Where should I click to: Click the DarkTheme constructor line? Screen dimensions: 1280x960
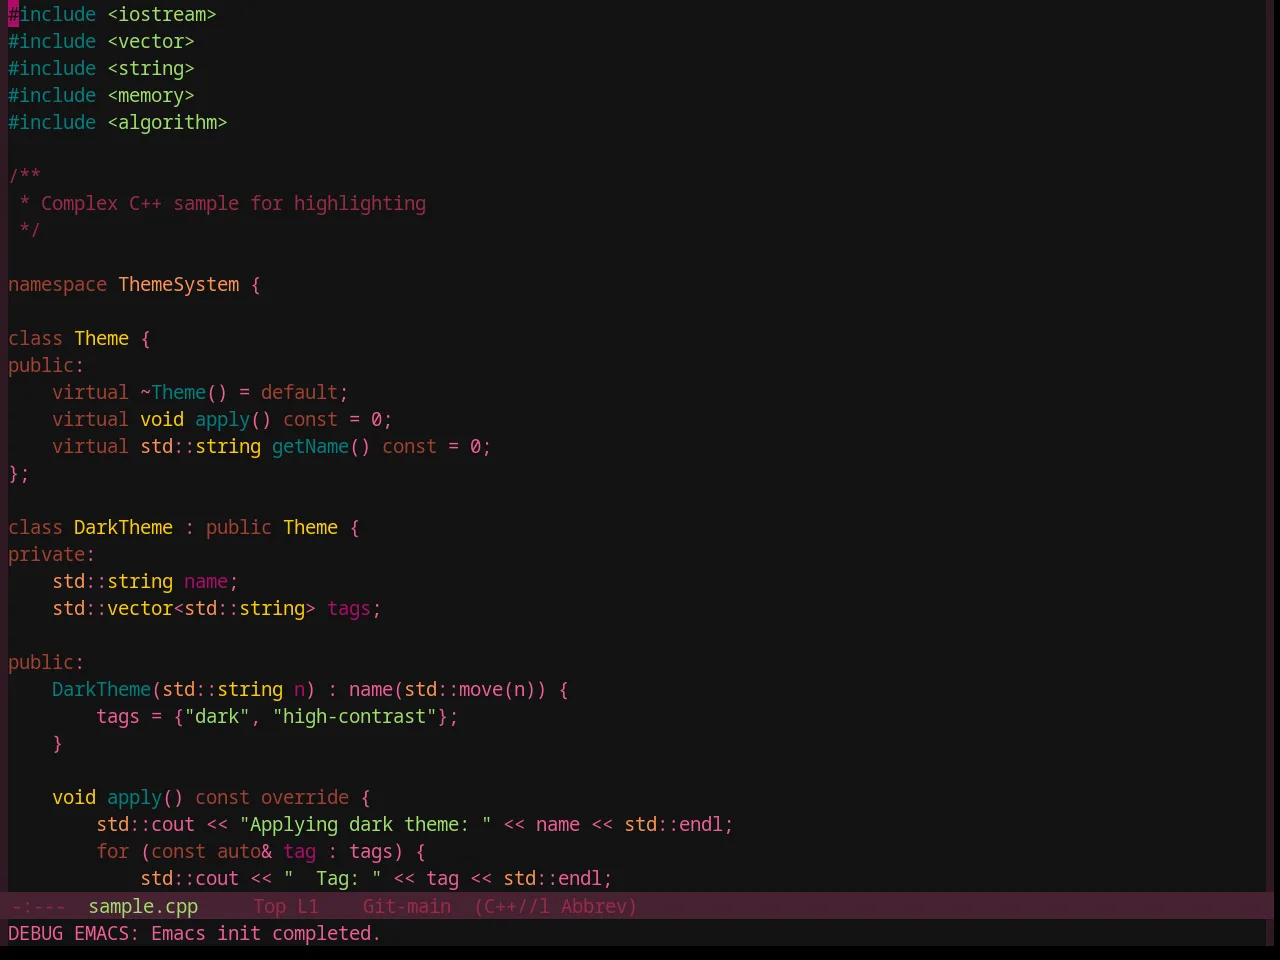tap(310, 690)
